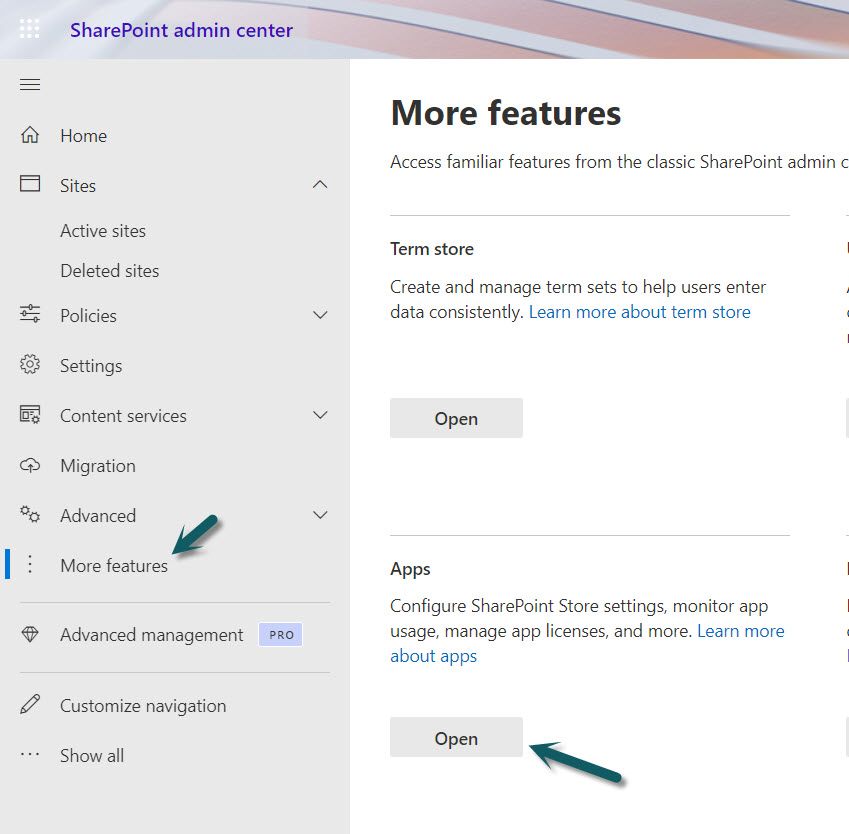Click the Settings gear icon
Viewport: 849px width, 834px height.
pos(30,365)
